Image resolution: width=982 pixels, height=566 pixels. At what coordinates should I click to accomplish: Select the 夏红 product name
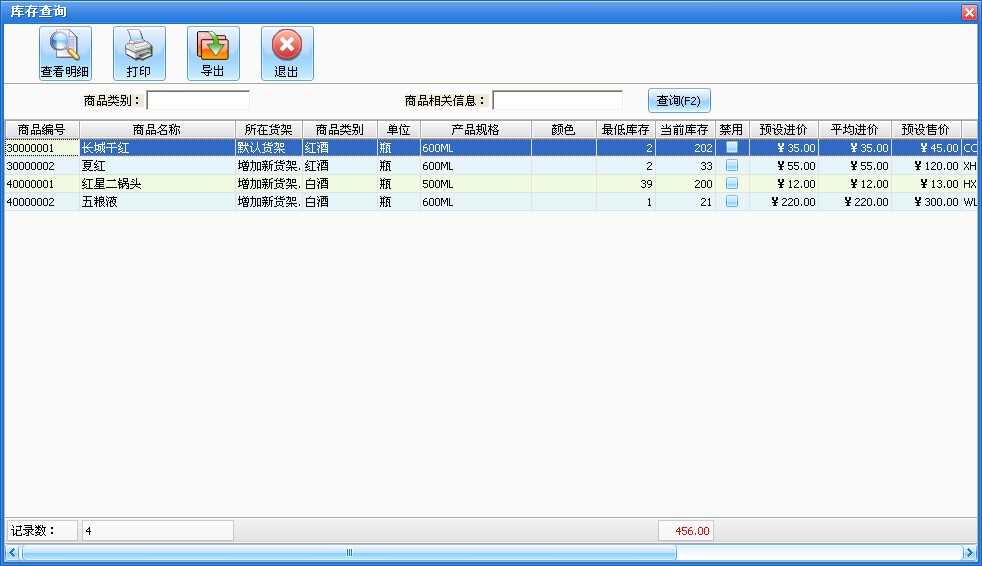click(x=157, y=166)
